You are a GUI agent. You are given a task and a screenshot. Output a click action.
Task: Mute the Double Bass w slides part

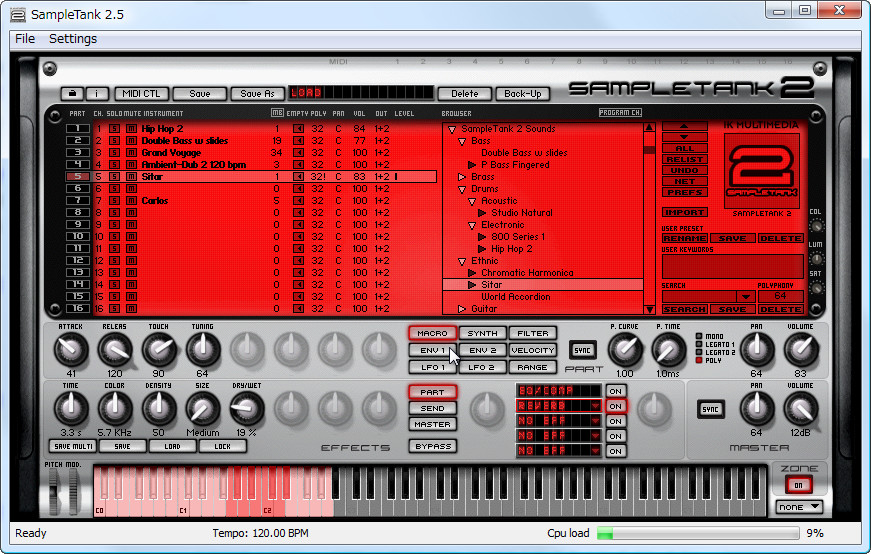point(131,141)
